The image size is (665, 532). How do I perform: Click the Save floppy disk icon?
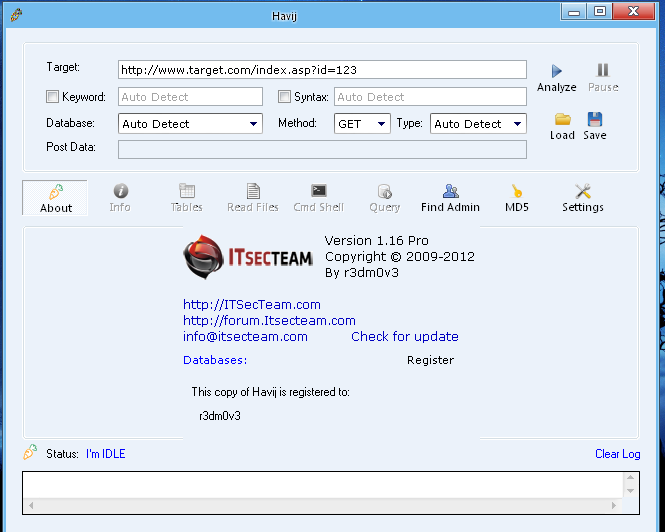click(595, 119)
